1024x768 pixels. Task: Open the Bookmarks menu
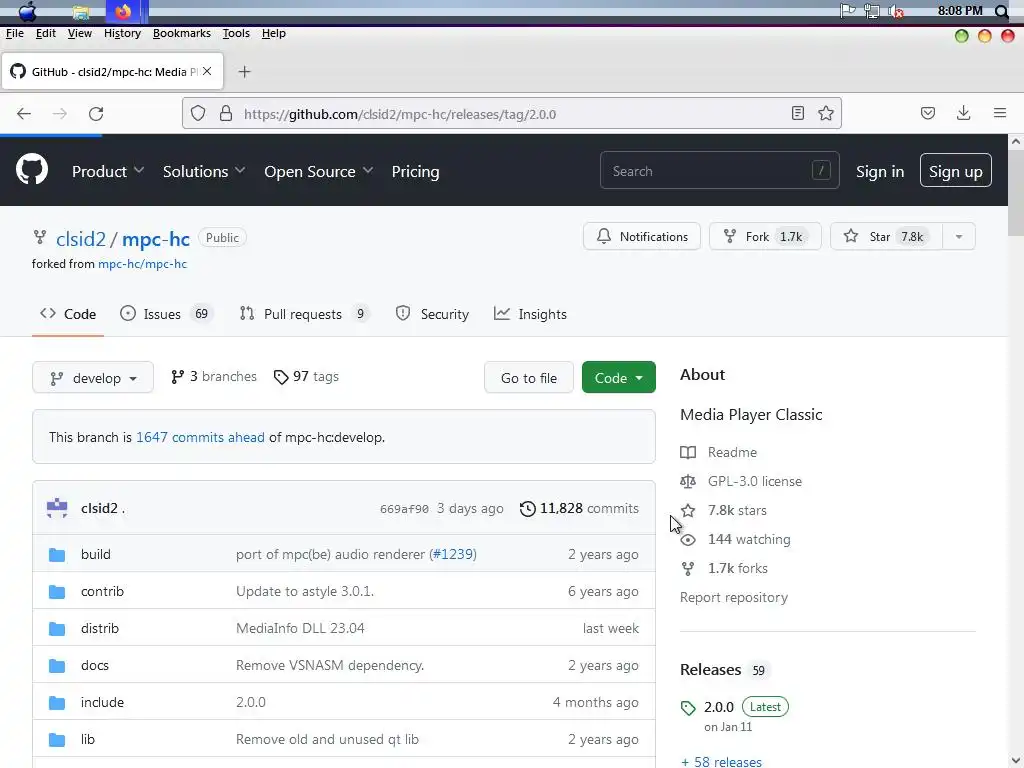click(x=182, y=33)
